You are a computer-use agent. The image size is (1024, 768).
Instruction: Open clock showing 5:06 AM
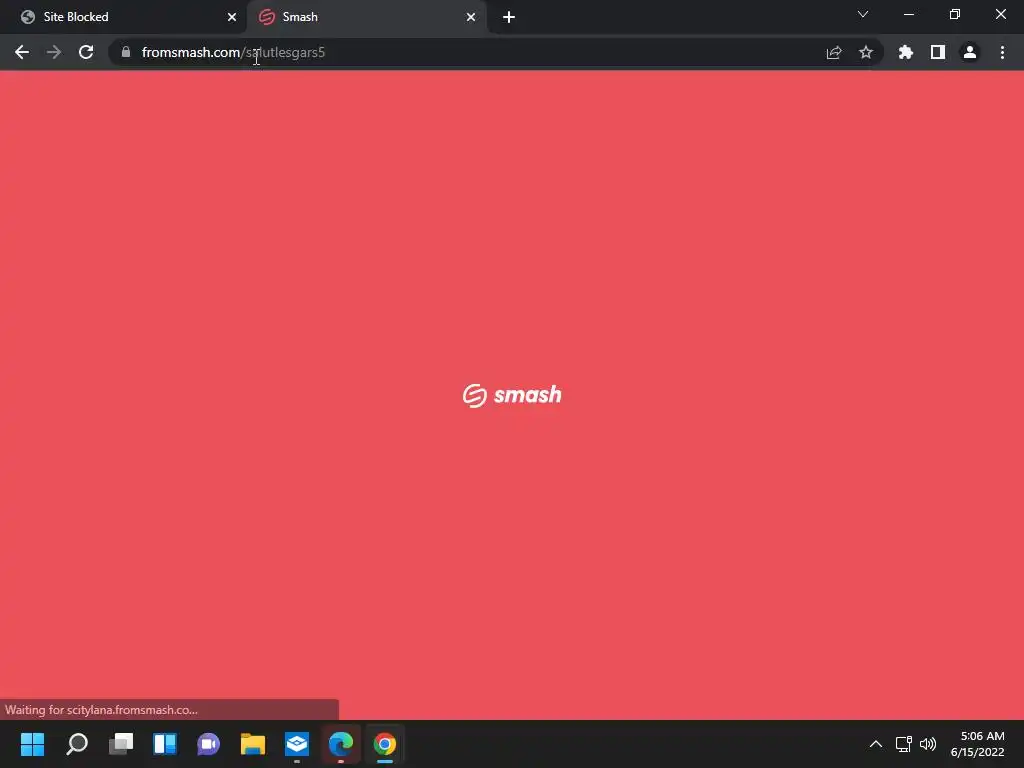pos(978,744)
